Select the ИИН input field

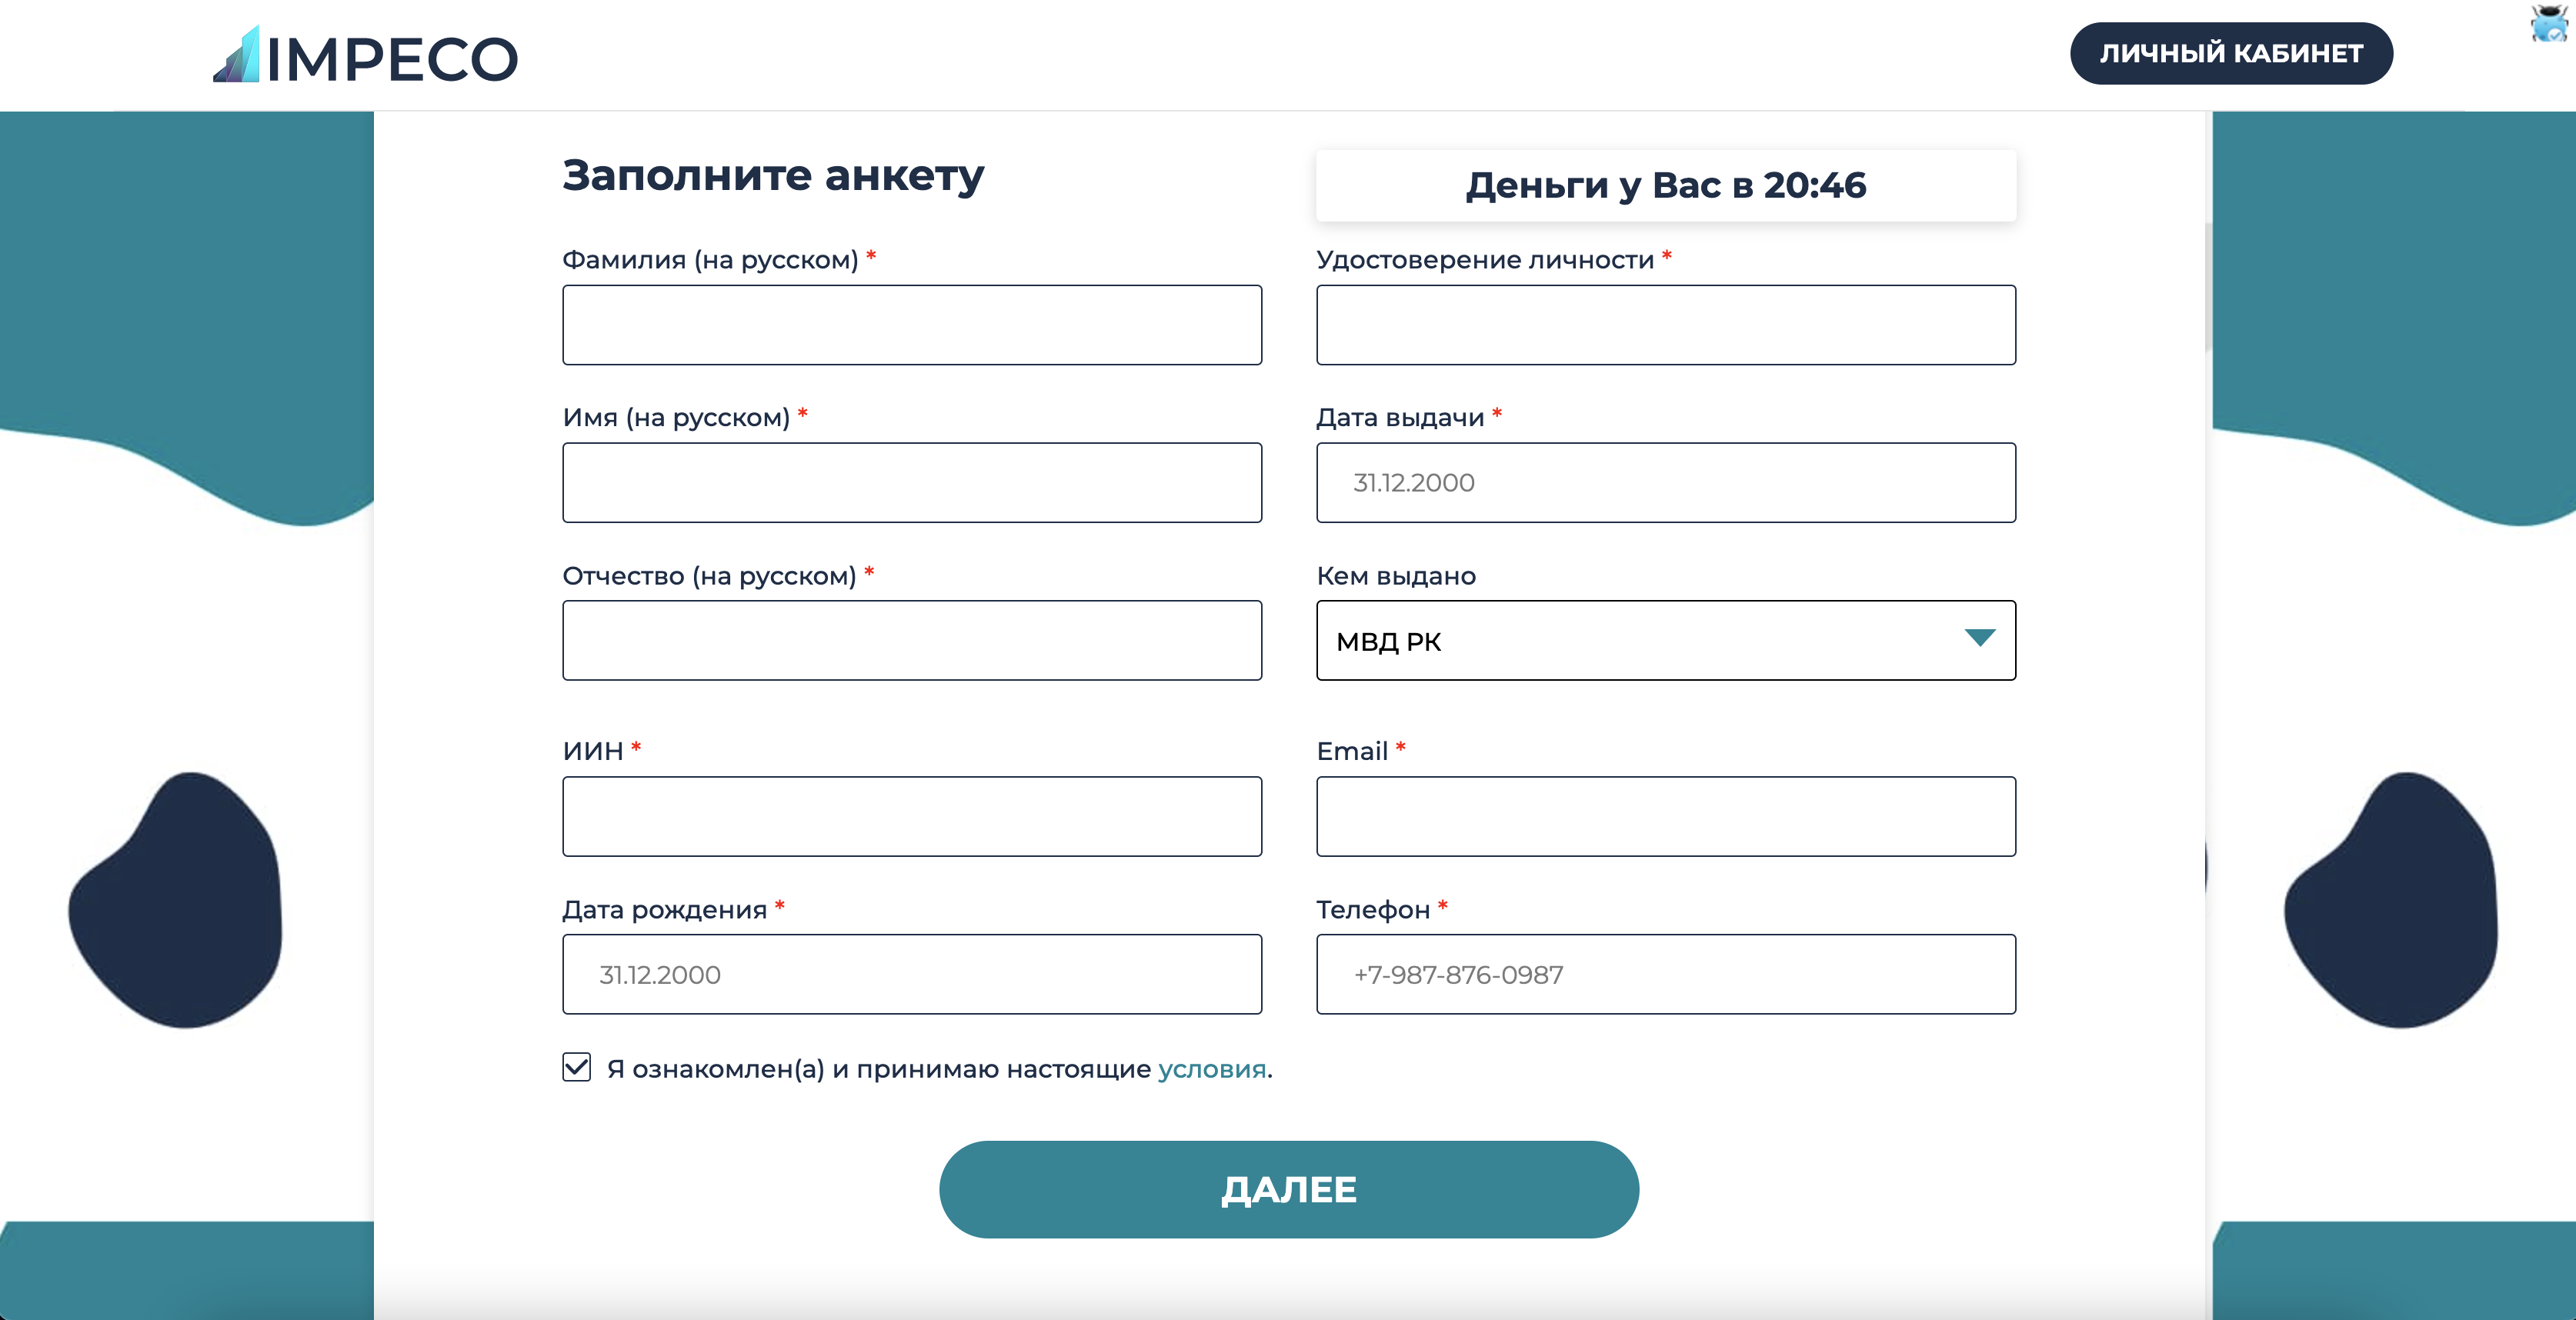point(913,813)
